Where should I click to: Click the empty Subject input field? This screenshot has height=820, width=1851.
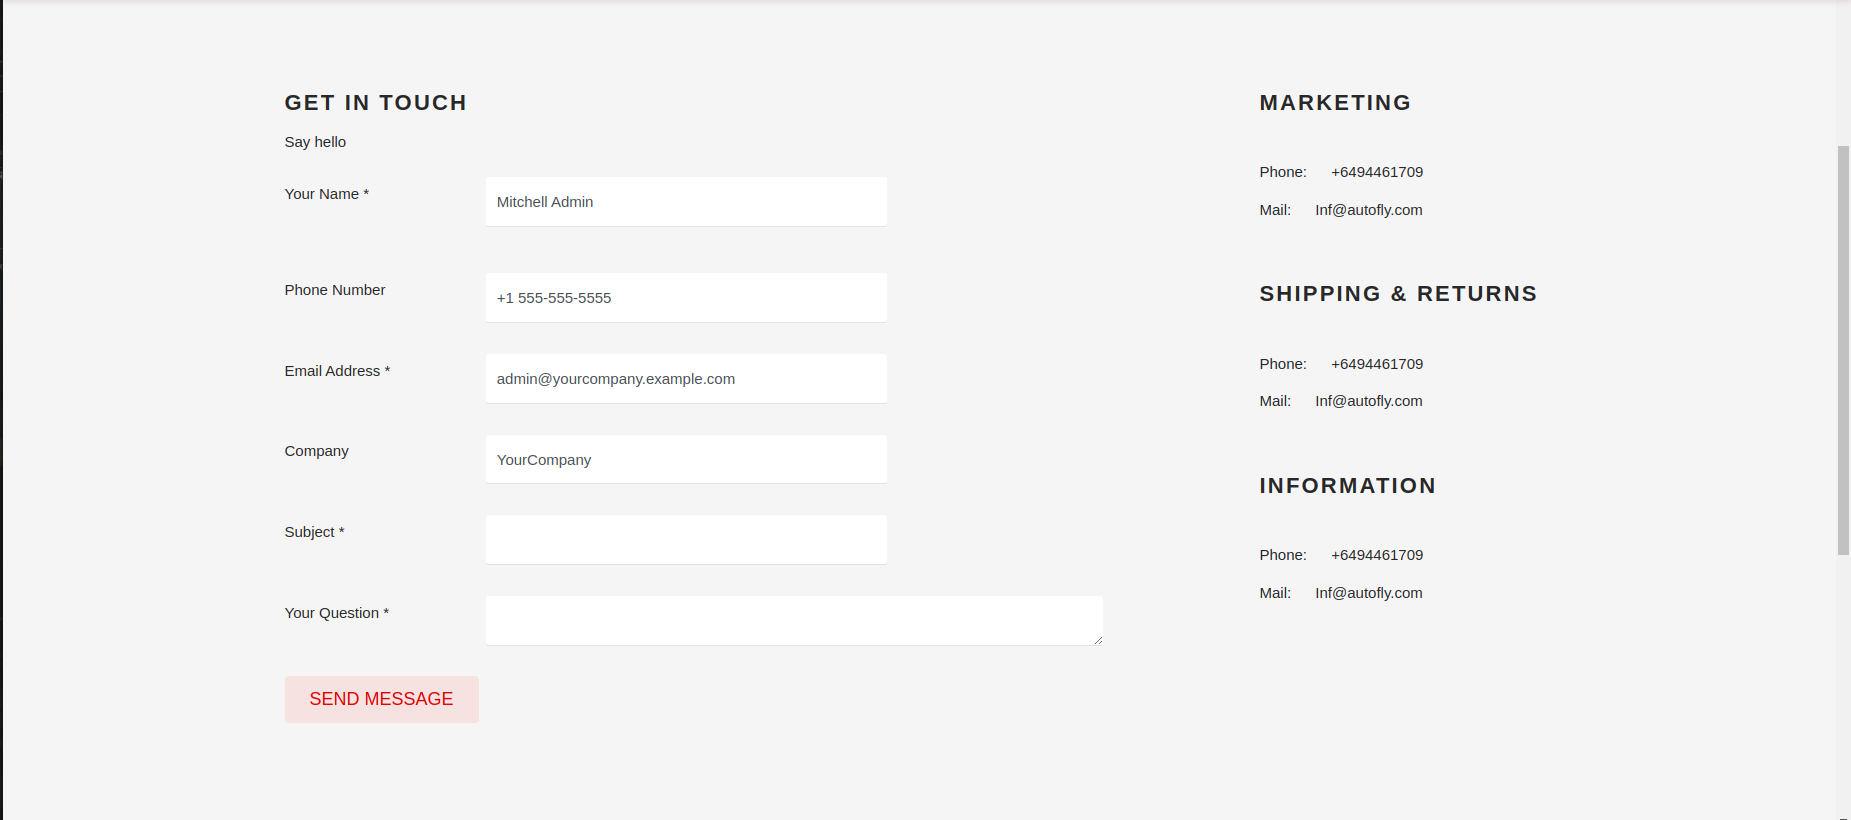click(x=685, y=540)
